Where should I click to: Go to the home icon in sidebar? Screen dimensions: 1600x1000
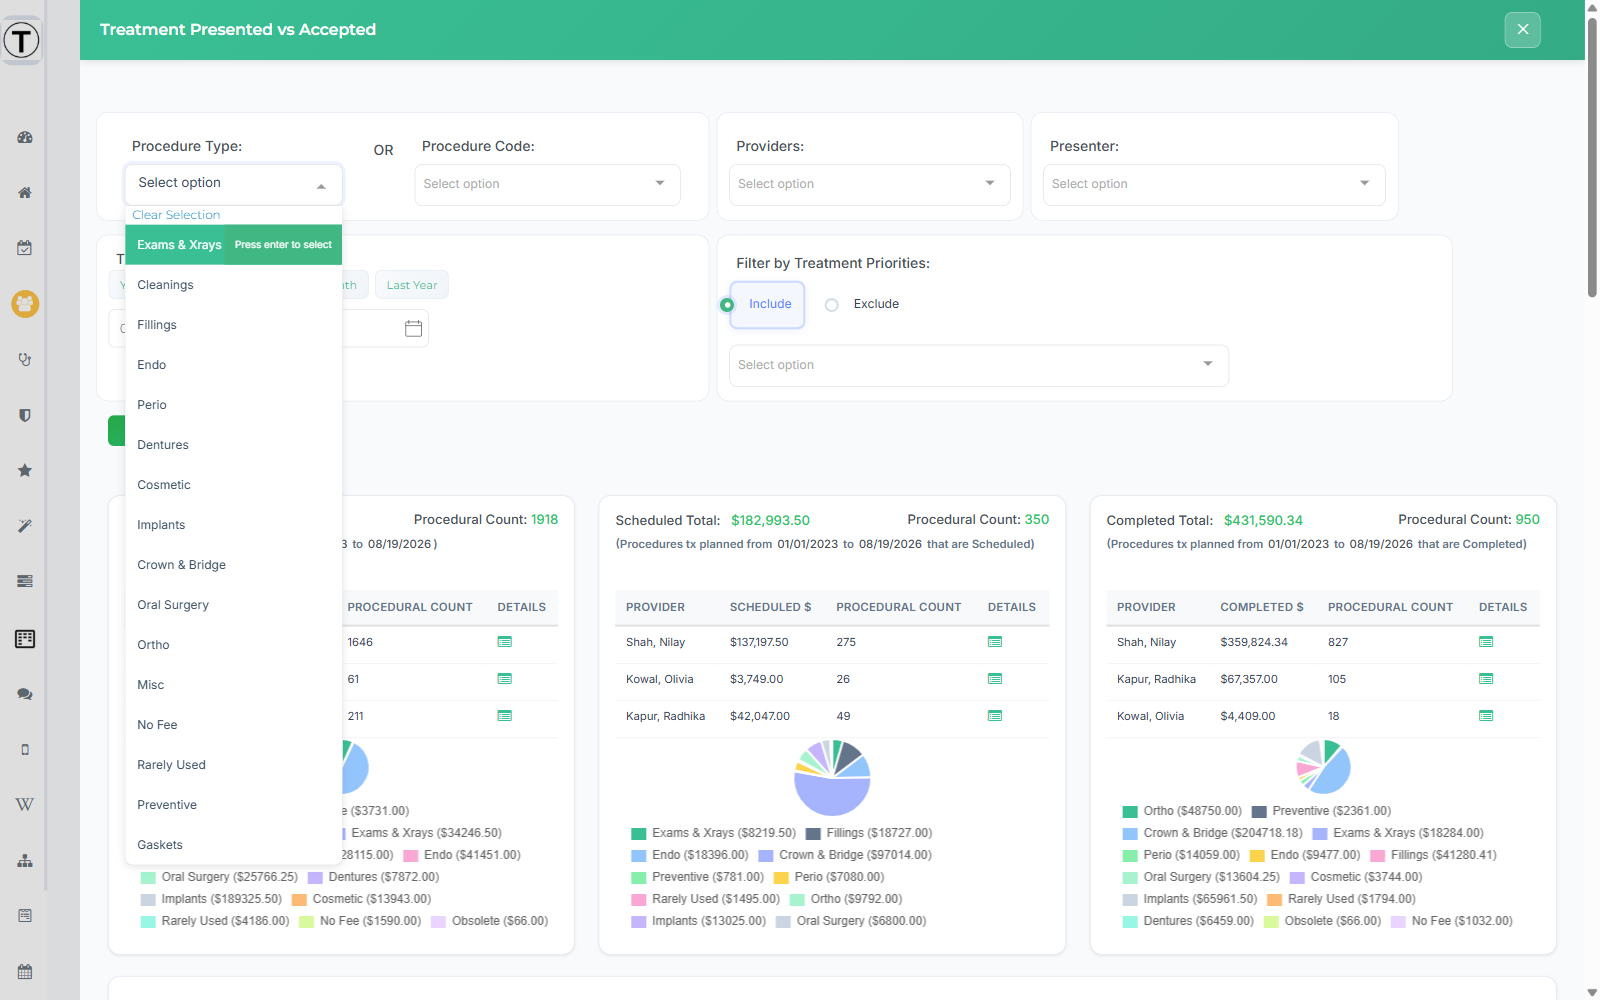(x=25, y=192)
